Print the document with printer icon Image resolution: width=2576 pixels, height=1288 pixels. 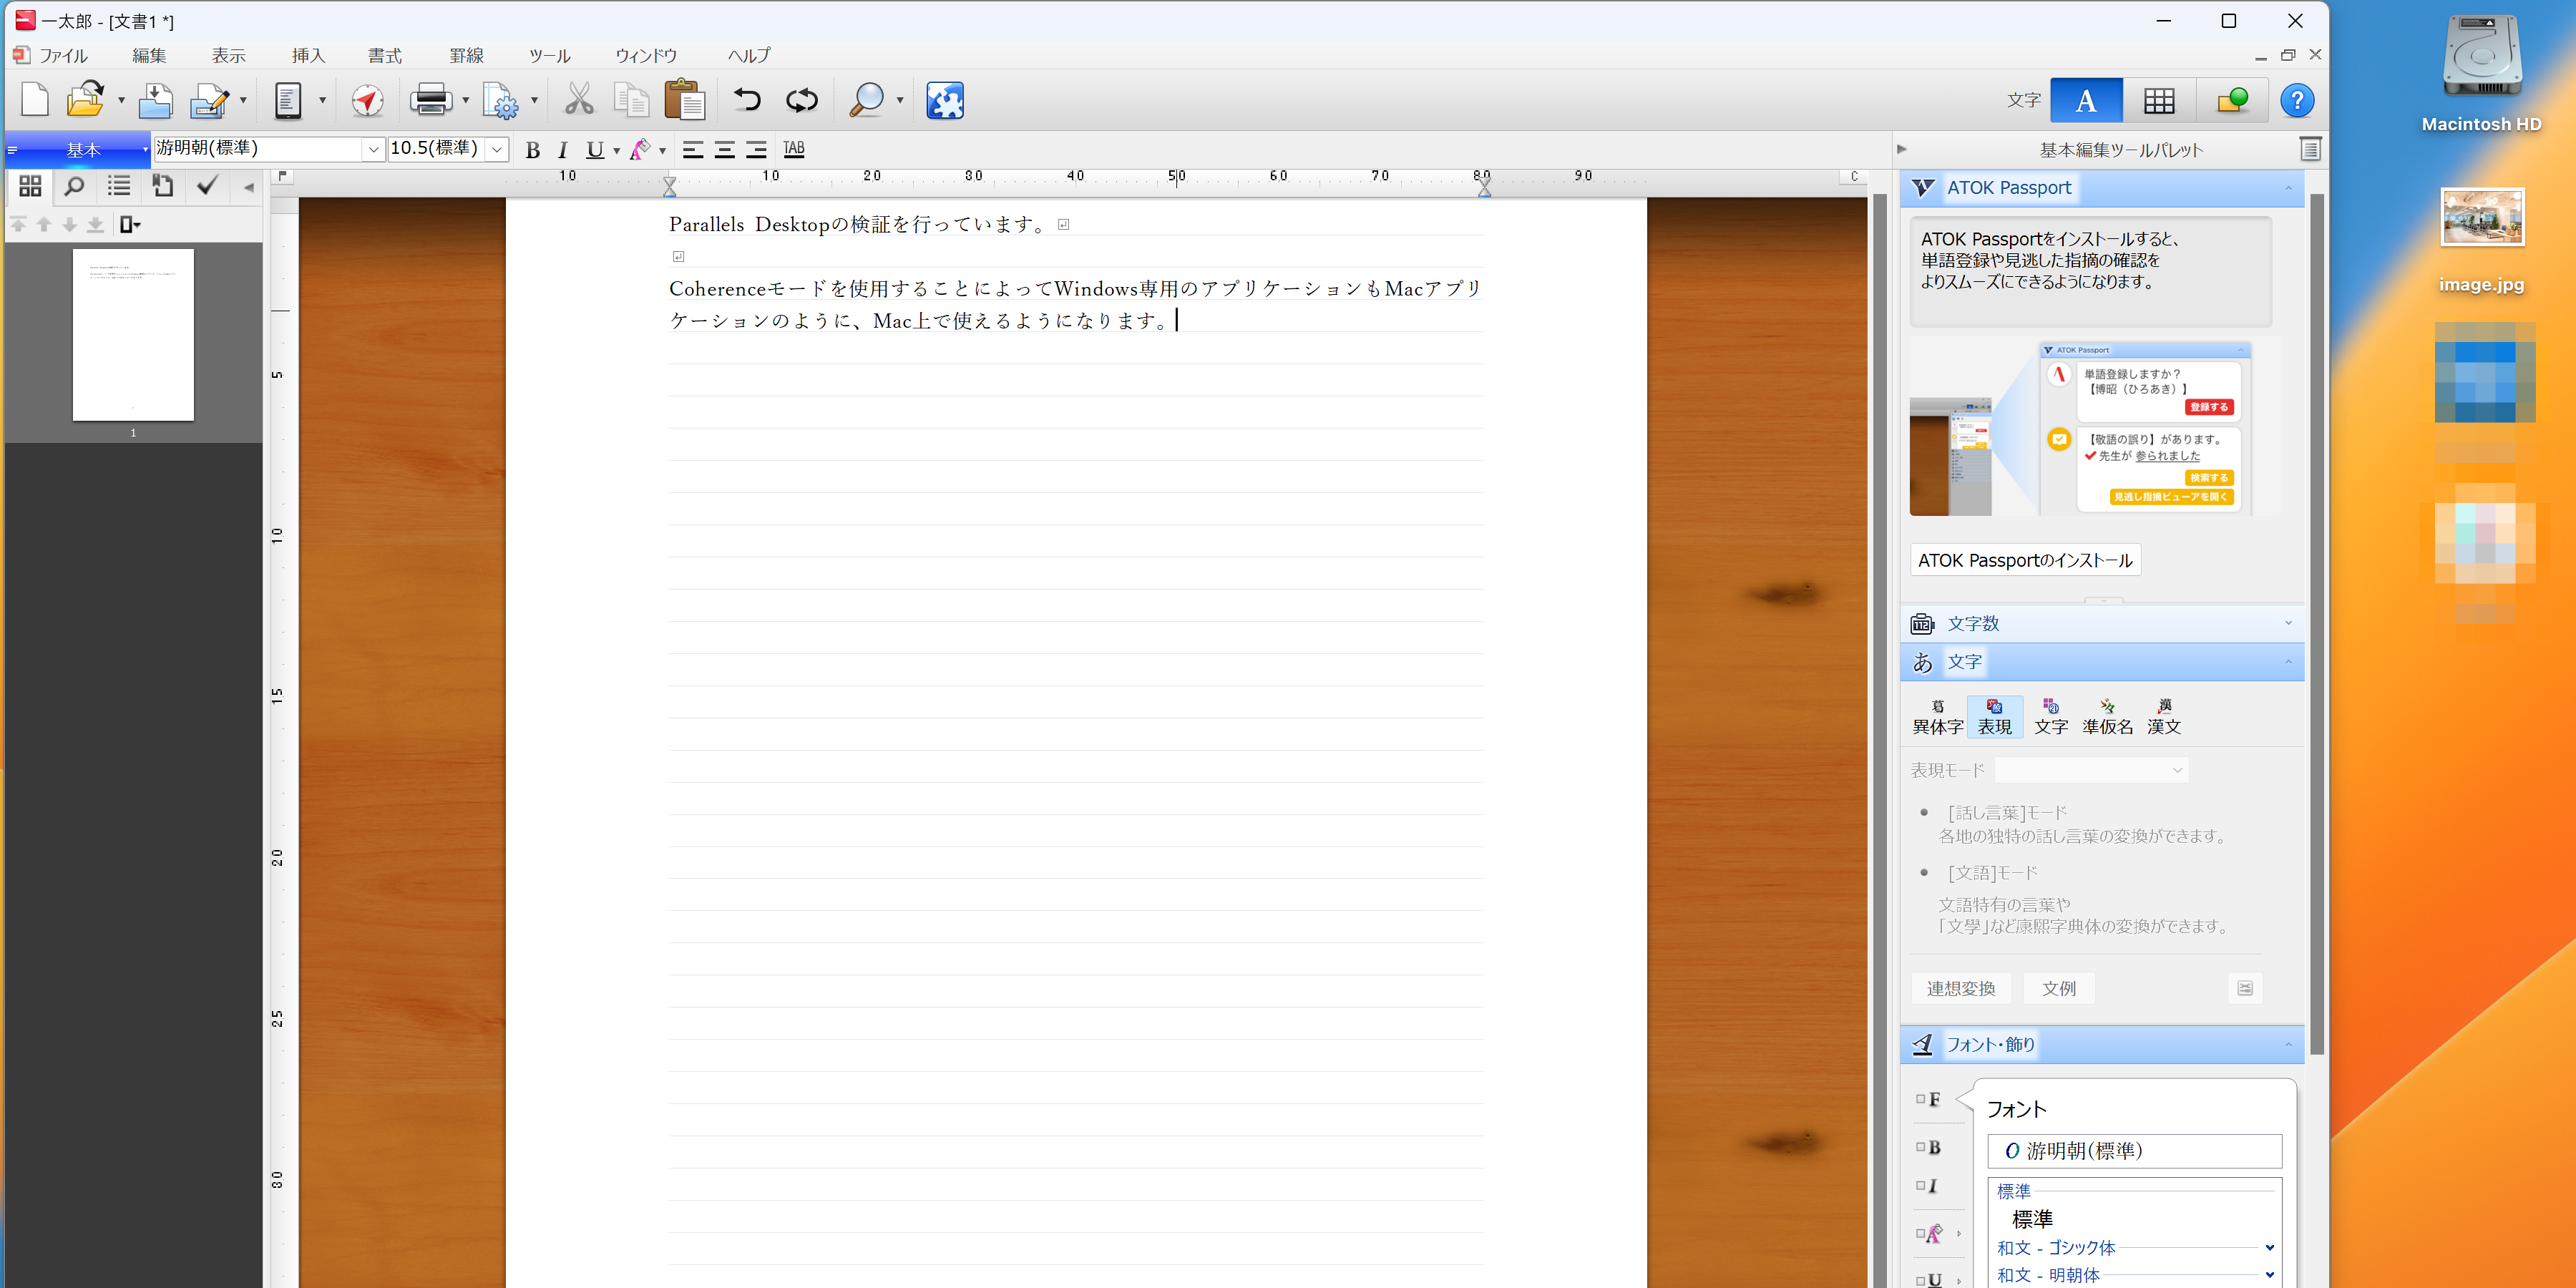pyautogui.click(x=431, y=100)
